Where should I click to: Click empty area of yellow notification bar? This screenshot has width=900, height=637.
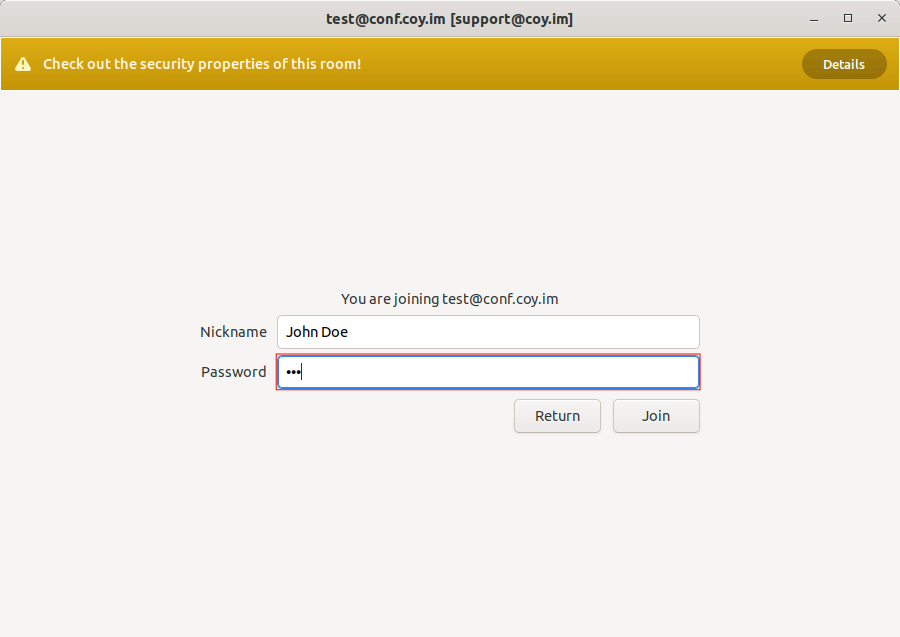point(580,64)
